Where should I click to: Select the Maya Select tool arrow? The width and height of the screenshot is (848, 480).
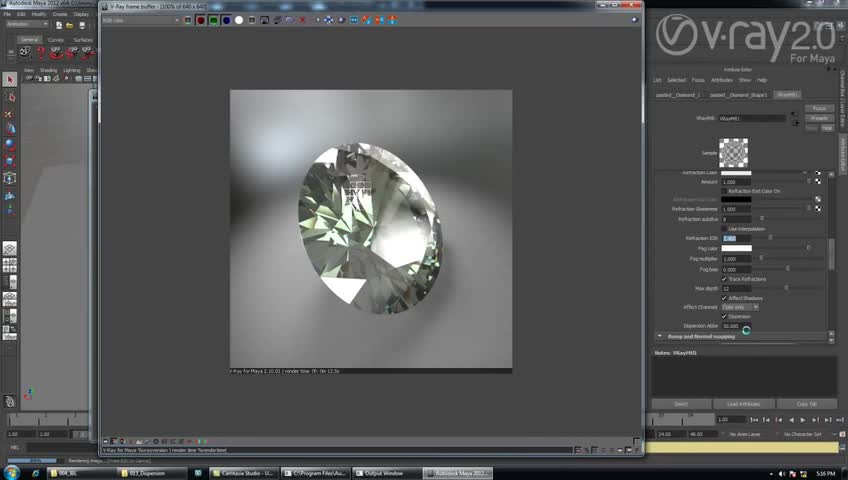click(10, 79)
